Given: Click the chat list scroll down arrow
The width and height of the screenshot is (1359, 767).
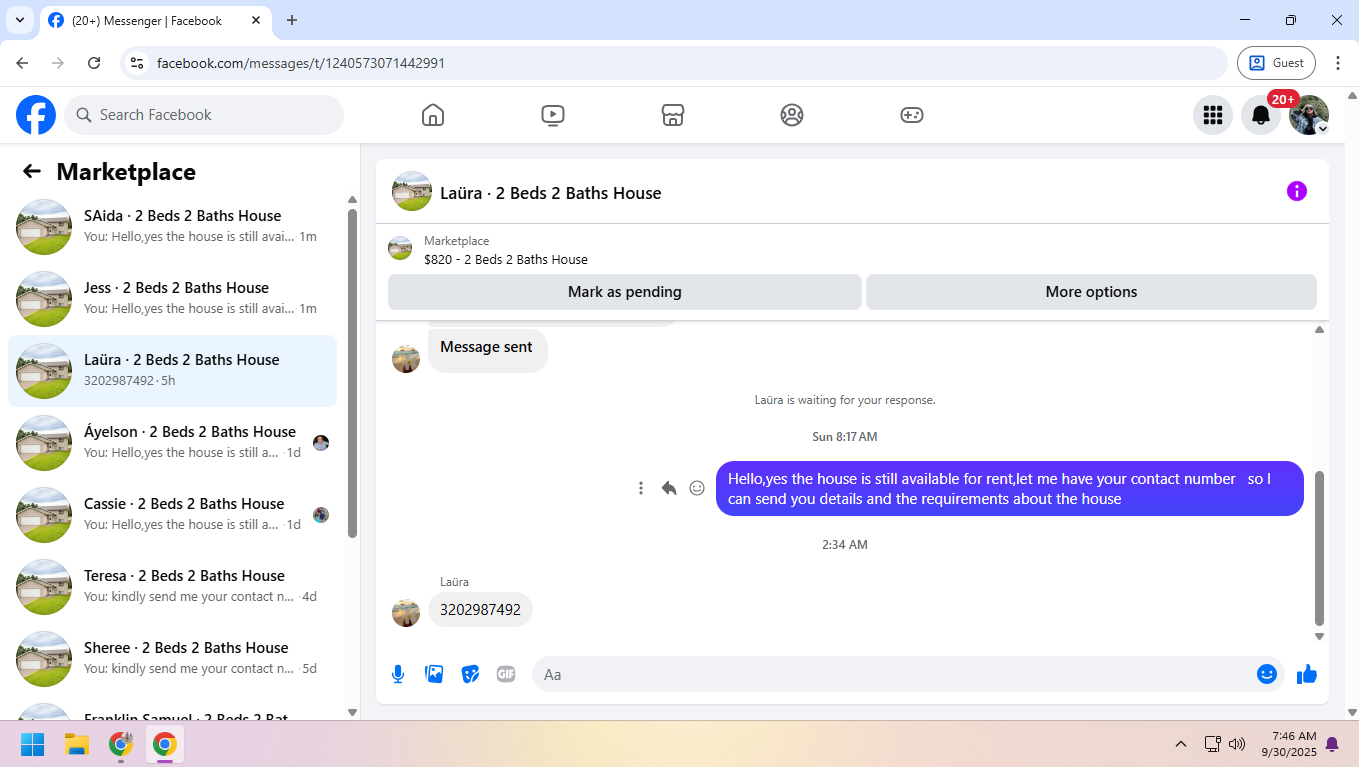Looking at the screenshot, I should click(x=352, y=712).
